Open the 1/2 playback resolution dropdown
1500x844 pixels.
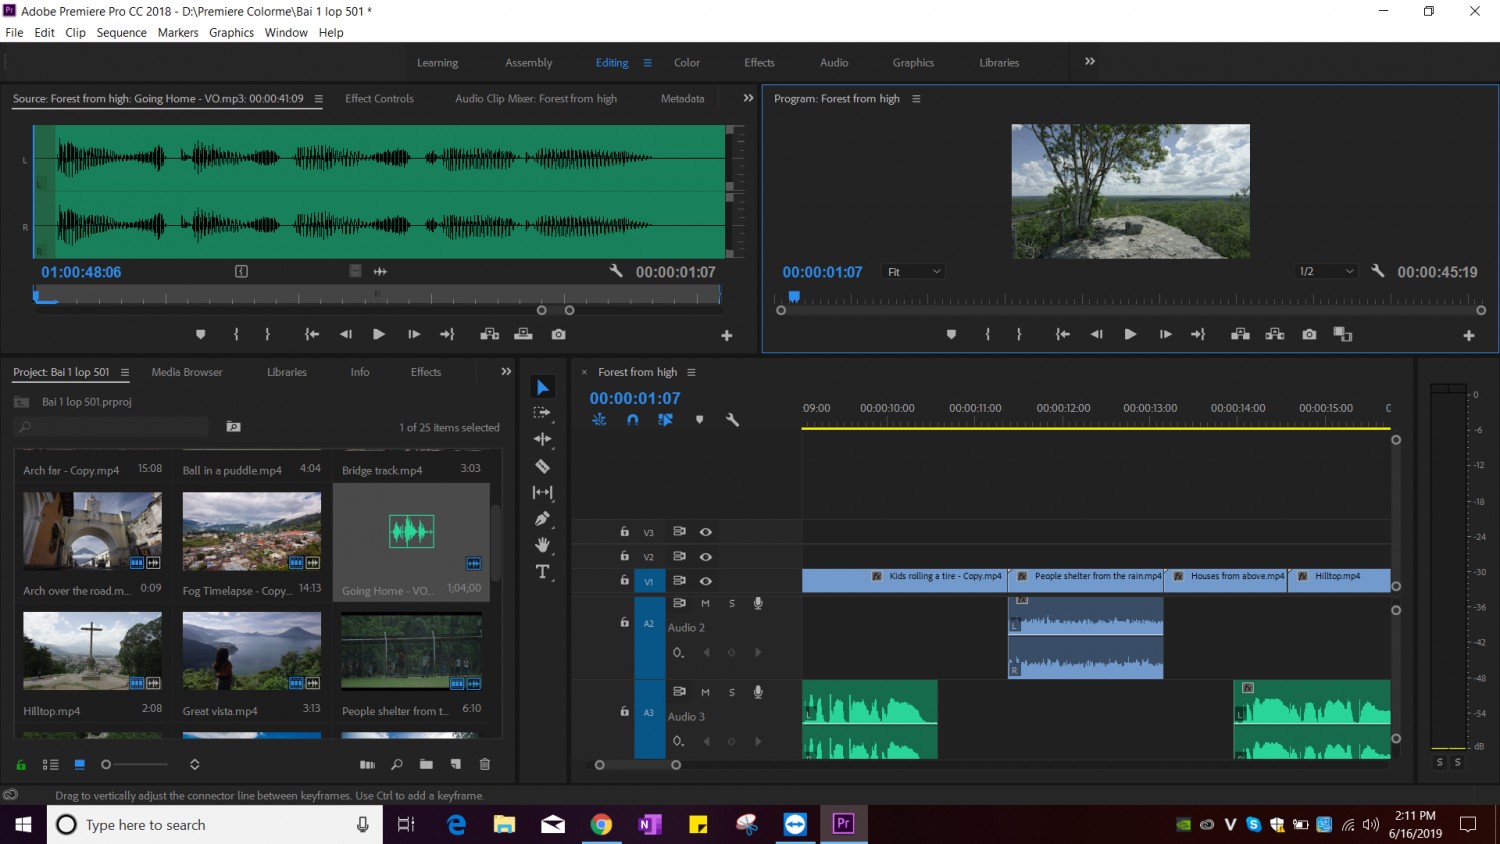(x=1326, y=271)
